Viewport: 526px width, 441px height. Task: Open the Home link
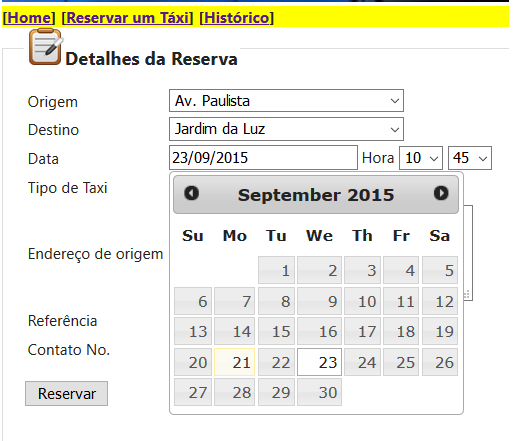coord(29,18)
